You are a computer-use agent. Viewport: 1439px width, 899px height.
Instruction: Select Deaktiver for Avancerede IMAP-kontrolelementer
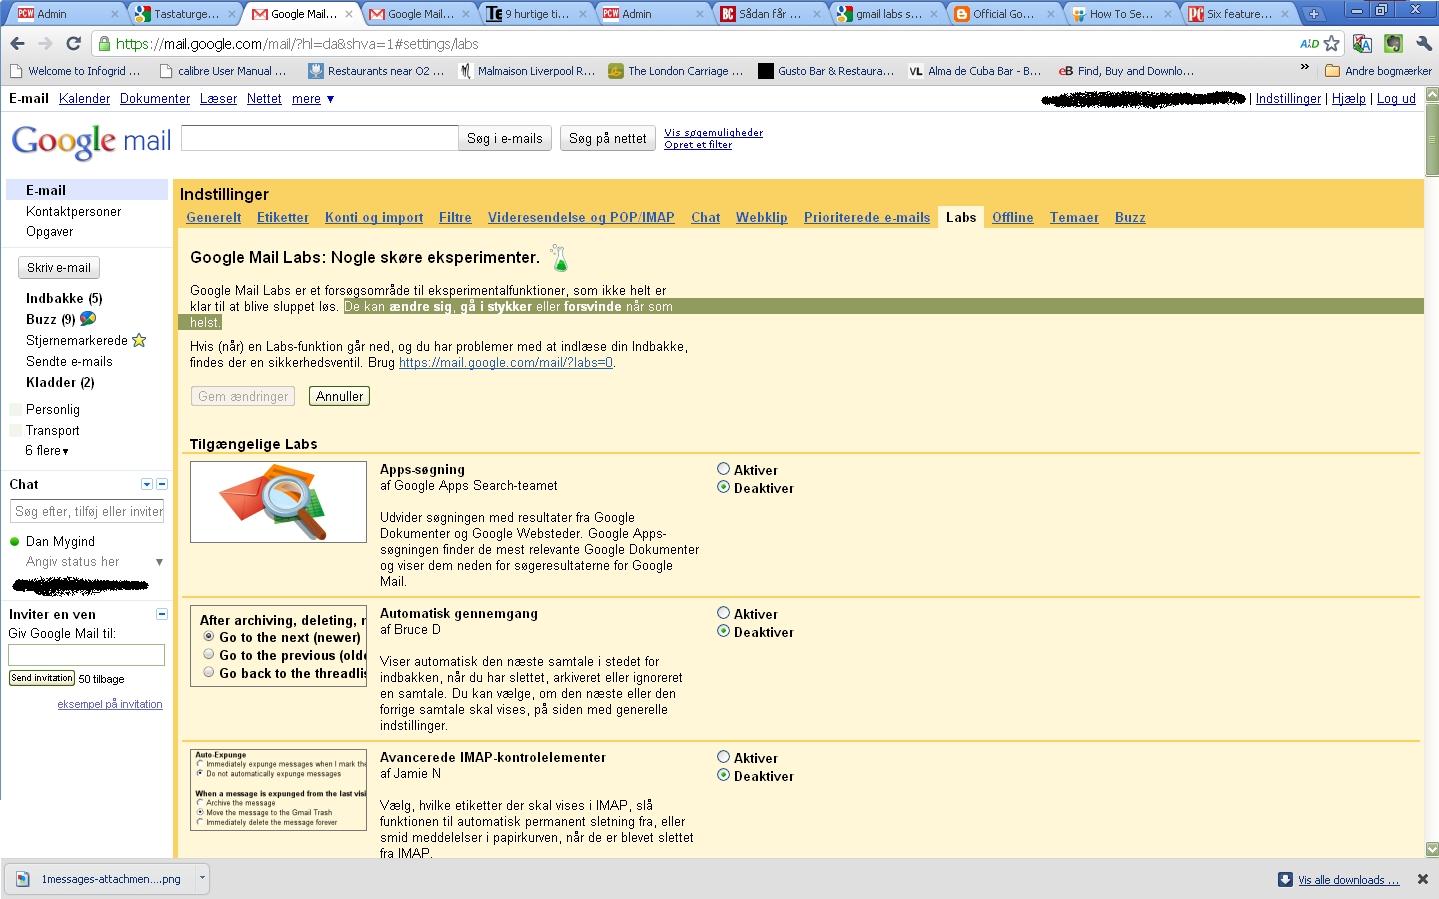coord(723,775)
